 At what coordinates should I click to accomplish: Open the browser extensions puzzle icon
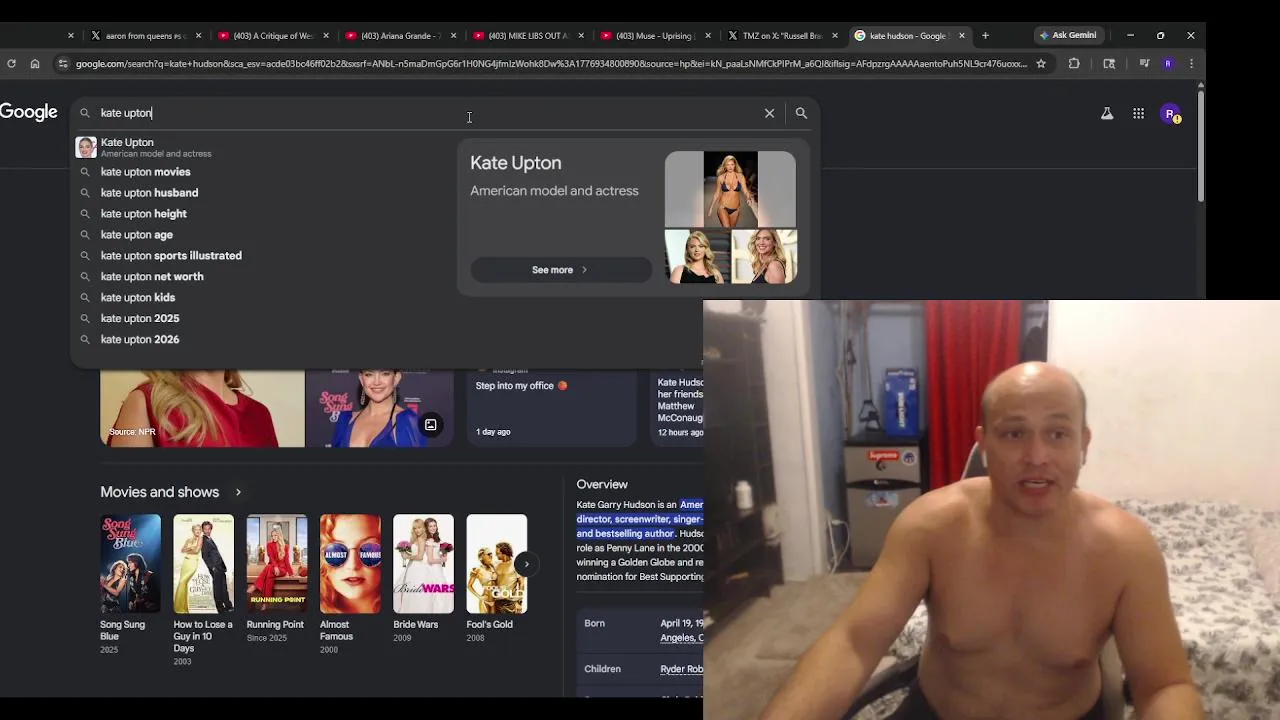click(x=1074, y=63)
